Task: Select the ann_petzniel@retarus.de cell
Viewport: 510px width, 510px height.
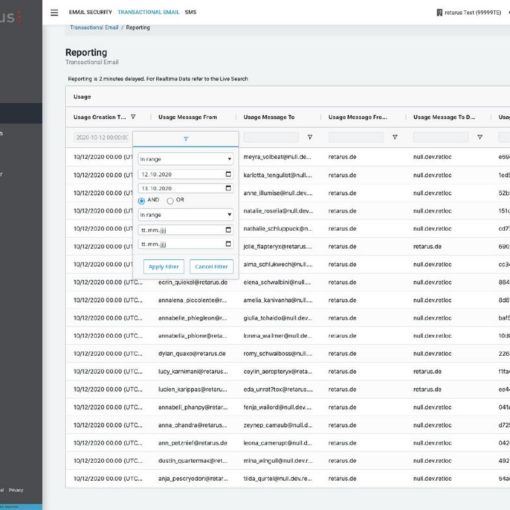Action: 193,443
